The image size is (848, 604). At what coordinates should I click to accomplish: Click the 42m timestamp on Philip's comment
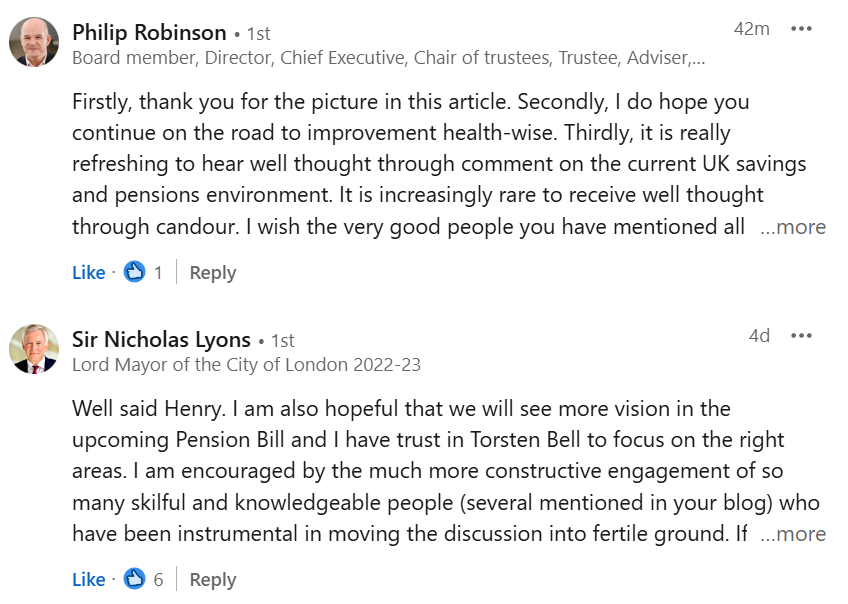(751, 29)
